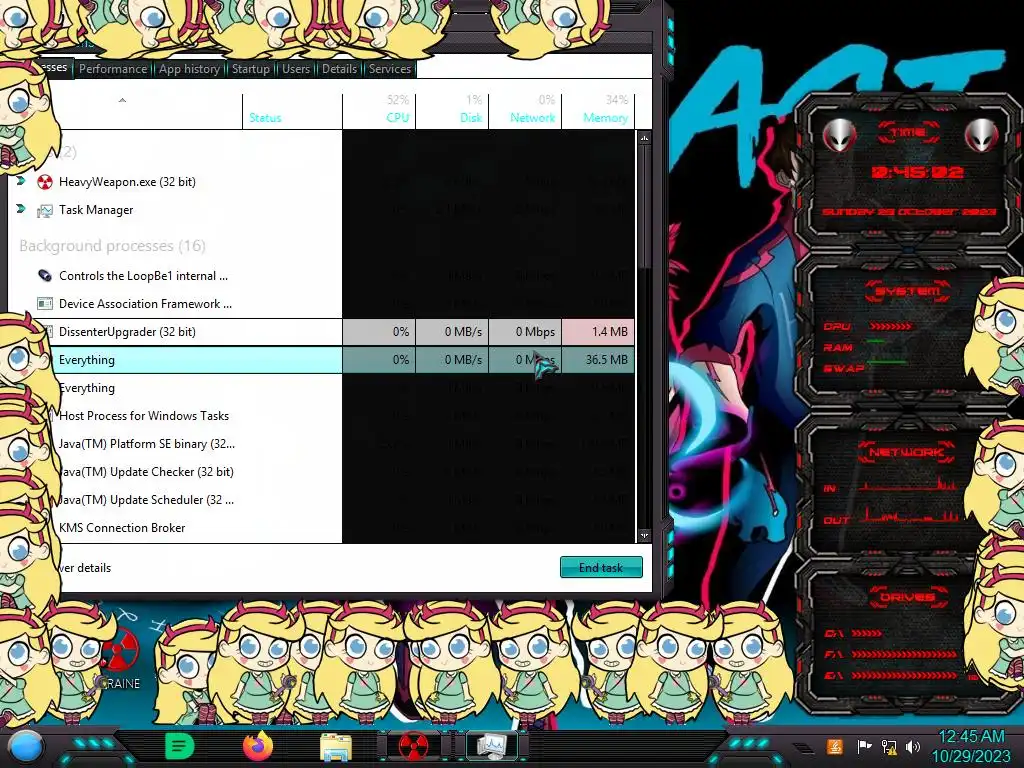This screenshot has width=1024, height=768.
Task: Click the process list scroll-up arrow
Action: (x=645, y=138)
